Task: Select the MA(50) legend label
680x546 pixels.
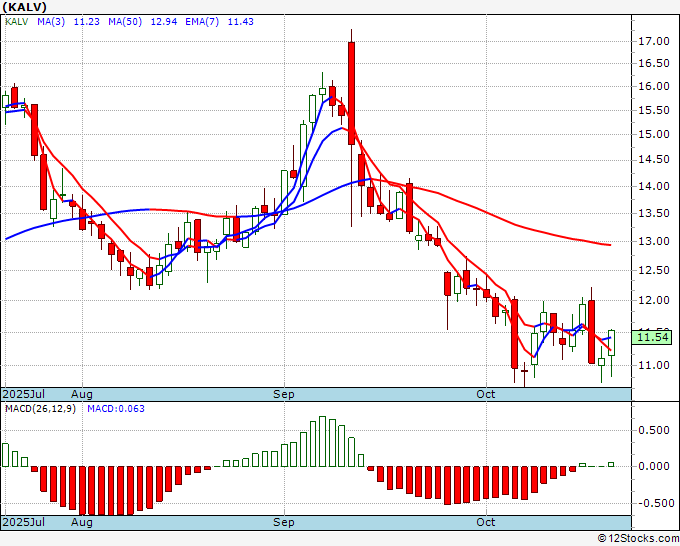Action: 125,22
